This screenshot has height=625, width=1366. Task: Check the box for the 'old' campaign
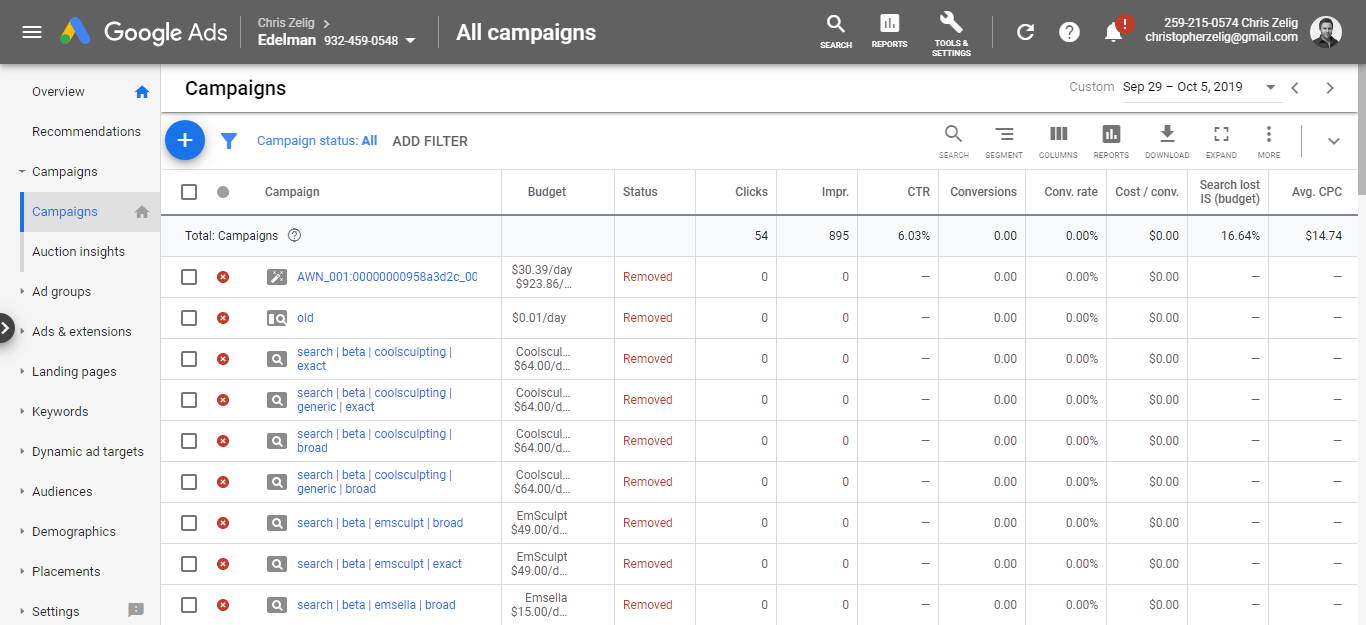(x=189, y=318)
